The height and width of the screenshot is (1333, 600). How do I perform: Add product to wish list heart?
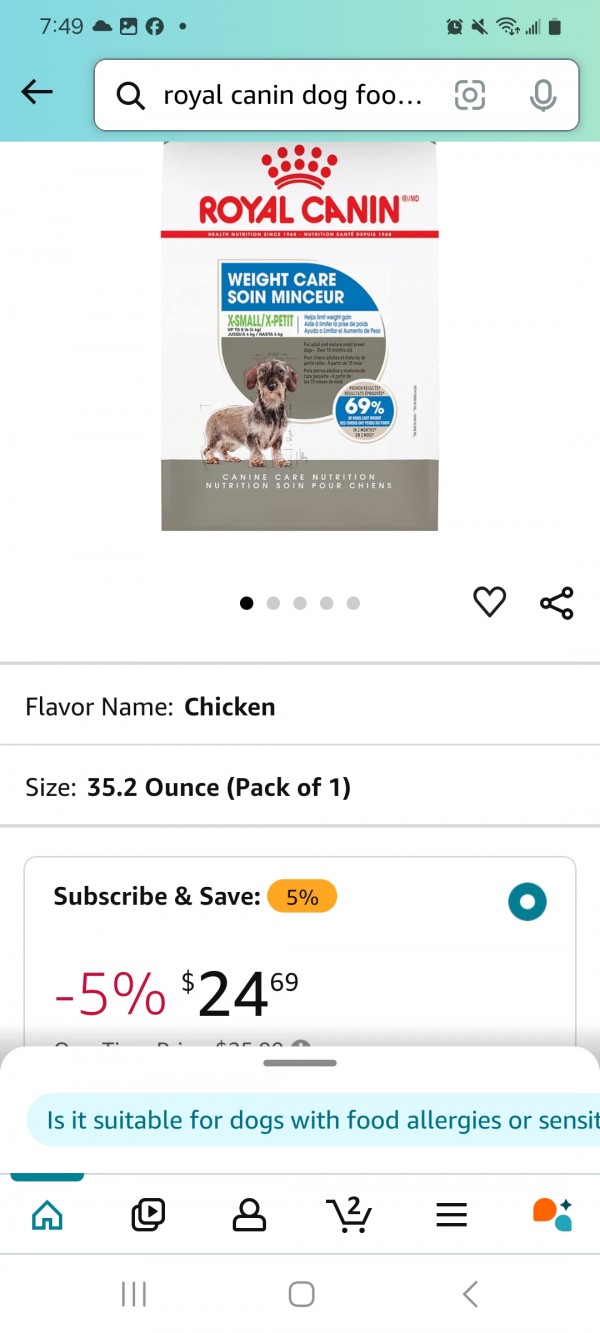(489, 602)
